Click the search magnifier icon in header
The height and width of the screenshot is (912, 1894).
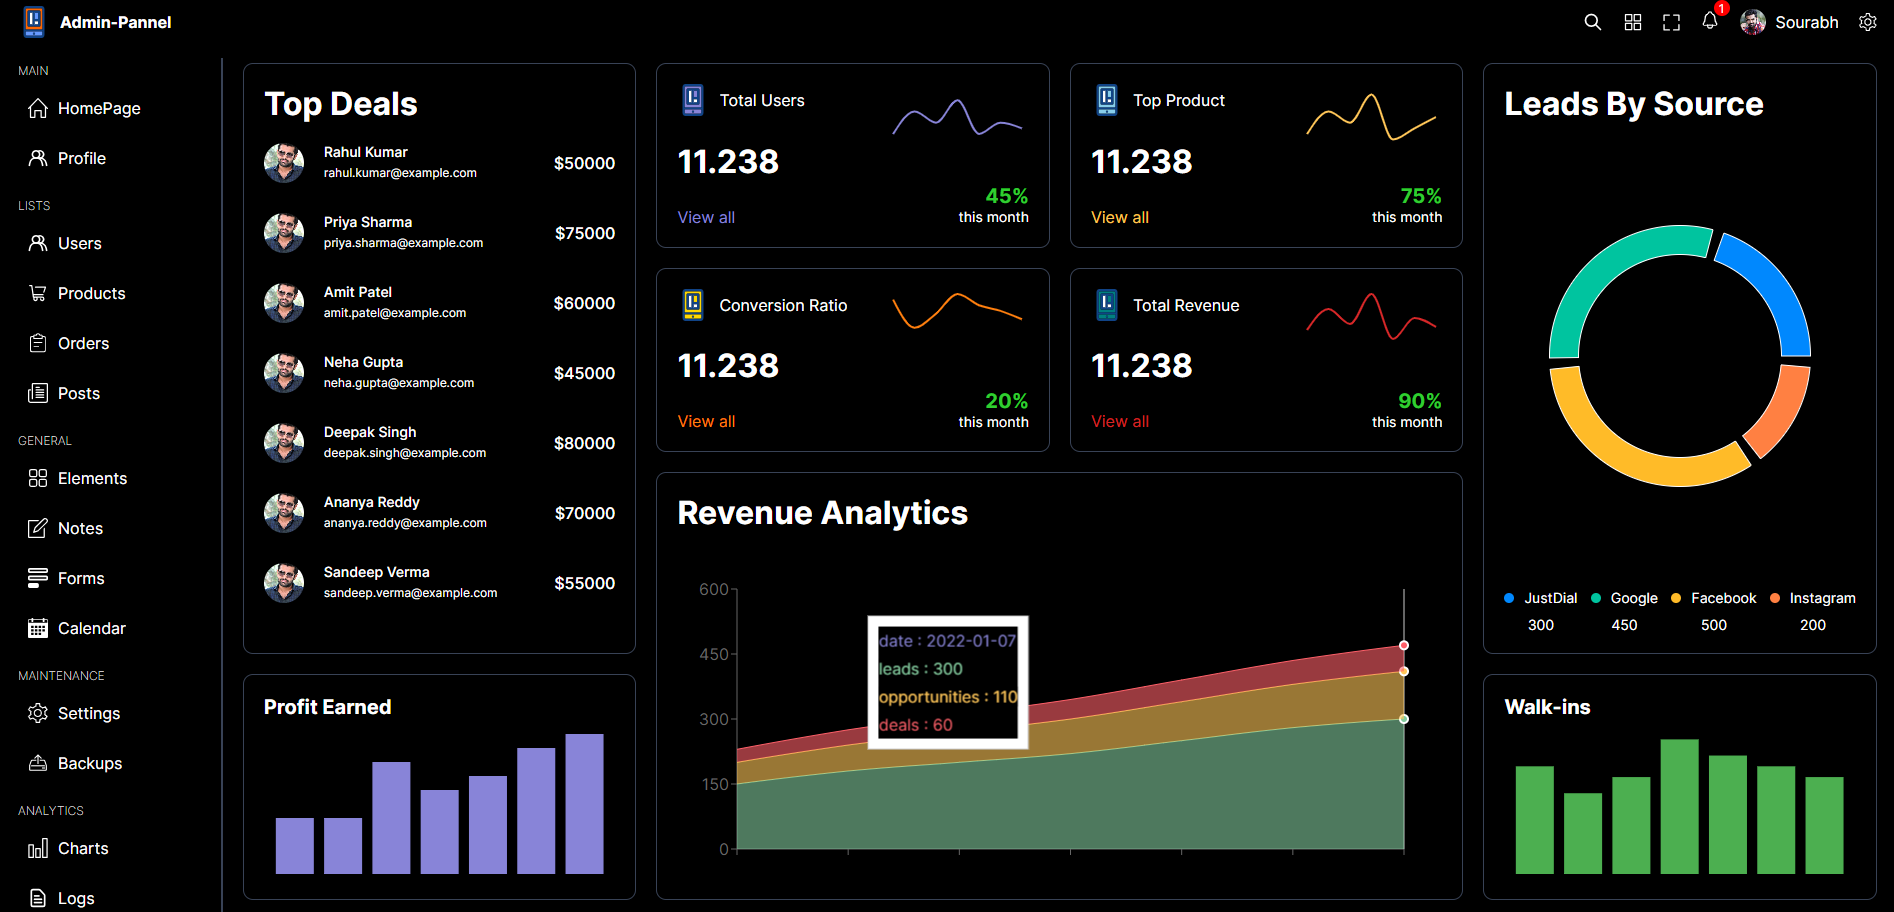[x=1593, y=22]
